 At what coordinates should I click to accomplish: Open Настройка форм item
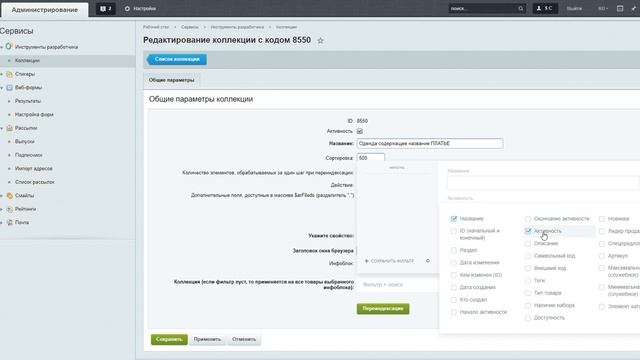(34, 115)
